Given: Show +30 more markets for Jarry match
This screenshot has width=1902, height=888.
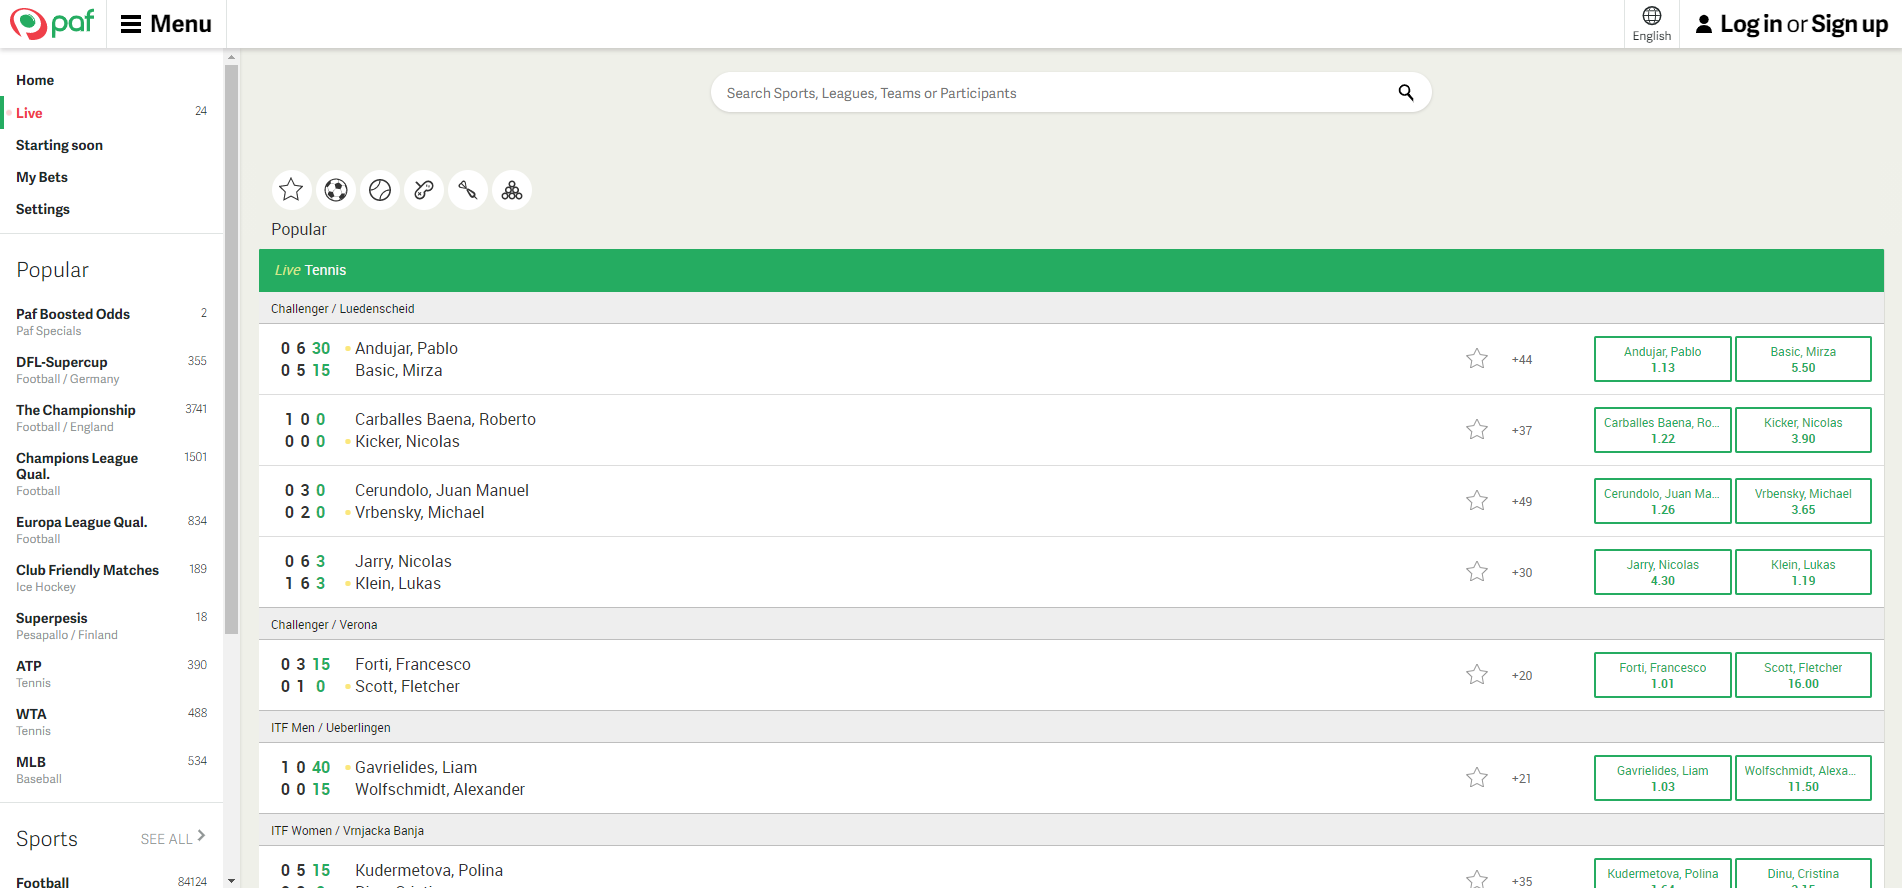Looking at the screenshot, I should click(1522, 573).
